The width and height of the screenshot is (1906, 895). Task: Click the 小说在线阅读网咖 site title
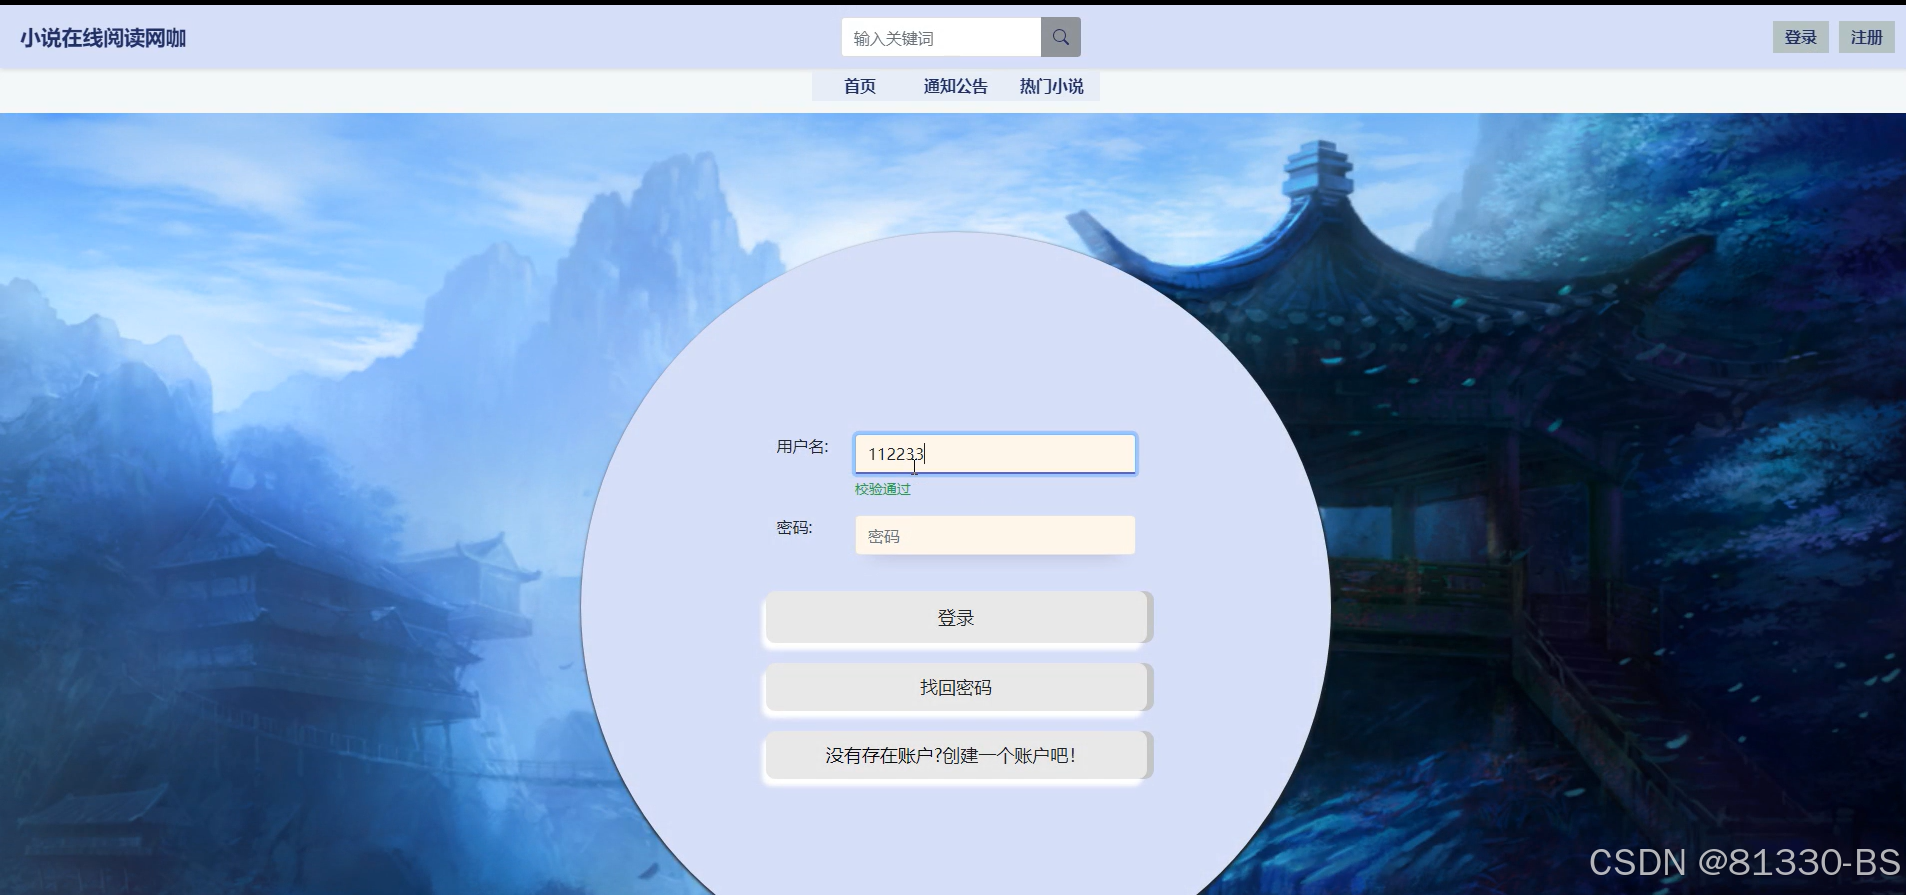pos(103,38)
